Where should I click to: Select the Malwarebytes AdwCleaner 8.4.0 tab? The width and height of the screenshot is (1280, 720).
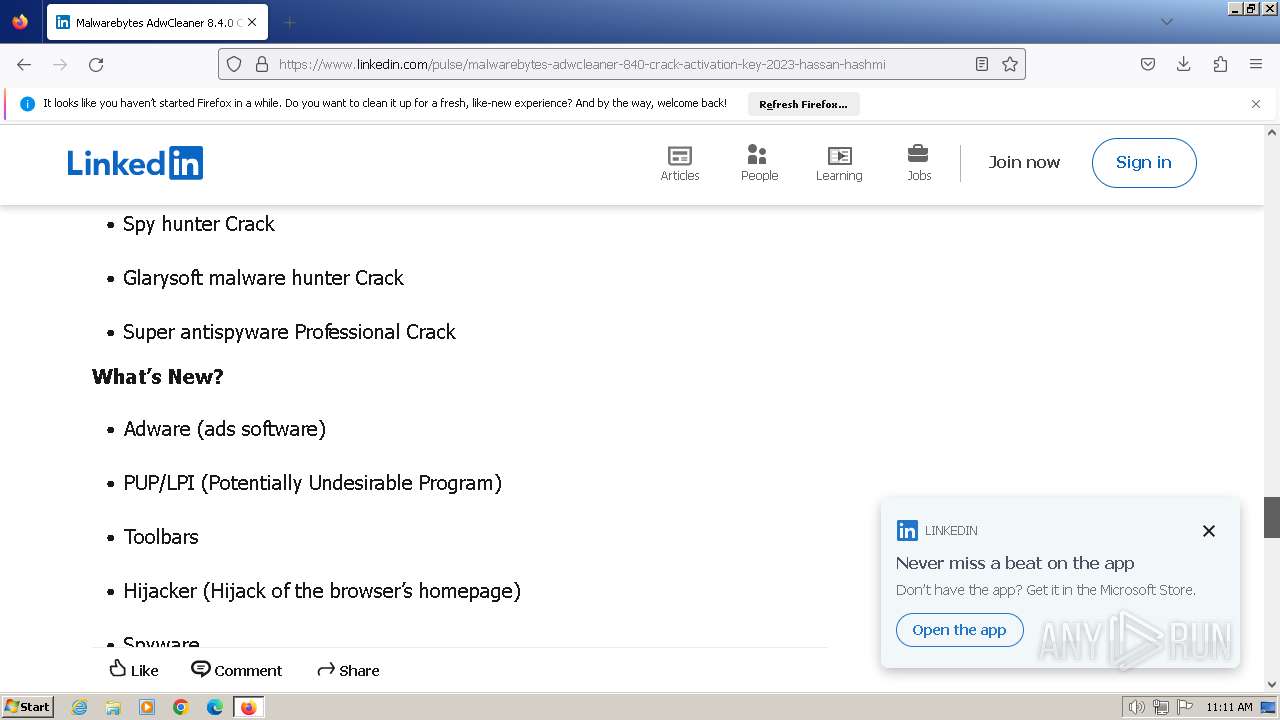157,22
